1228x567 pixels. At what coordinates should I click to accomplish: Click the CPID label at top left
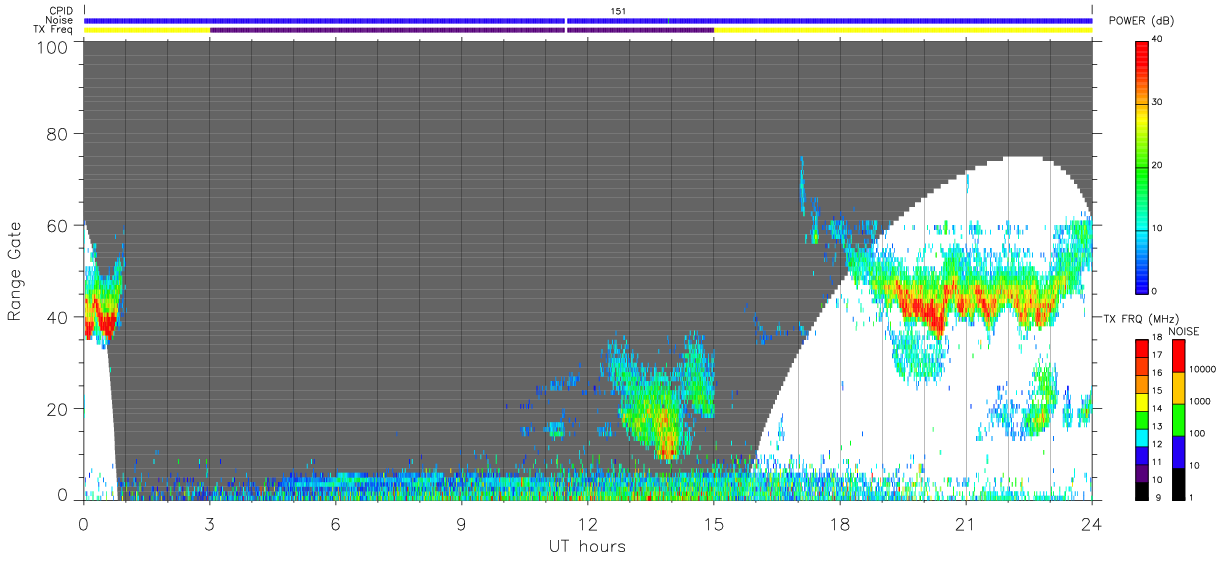coord(62,11)
